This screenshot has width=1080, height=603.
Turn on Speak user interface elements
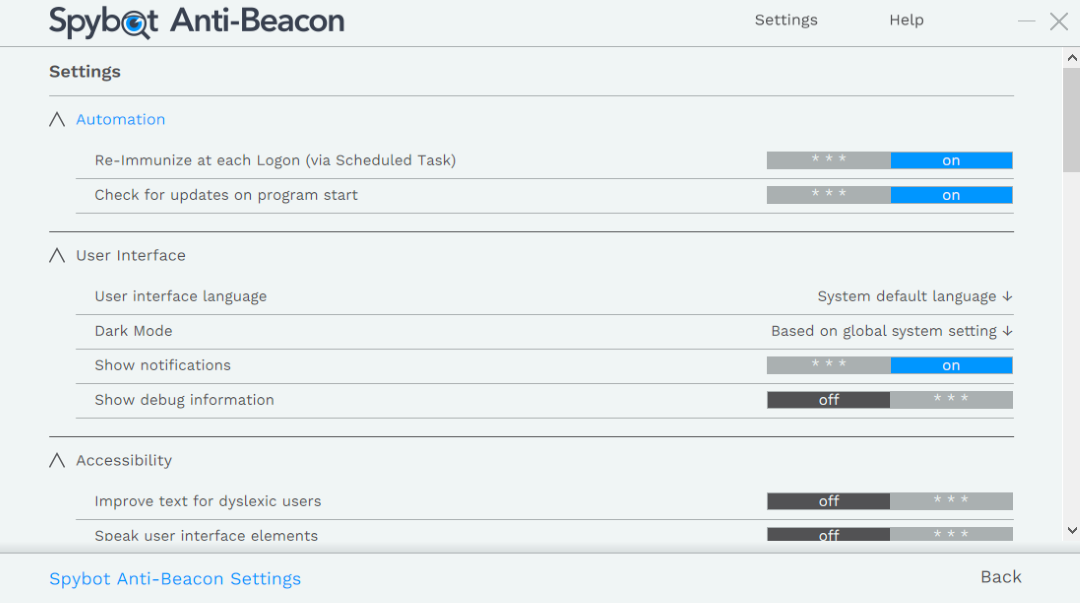(x=951, y=535)
